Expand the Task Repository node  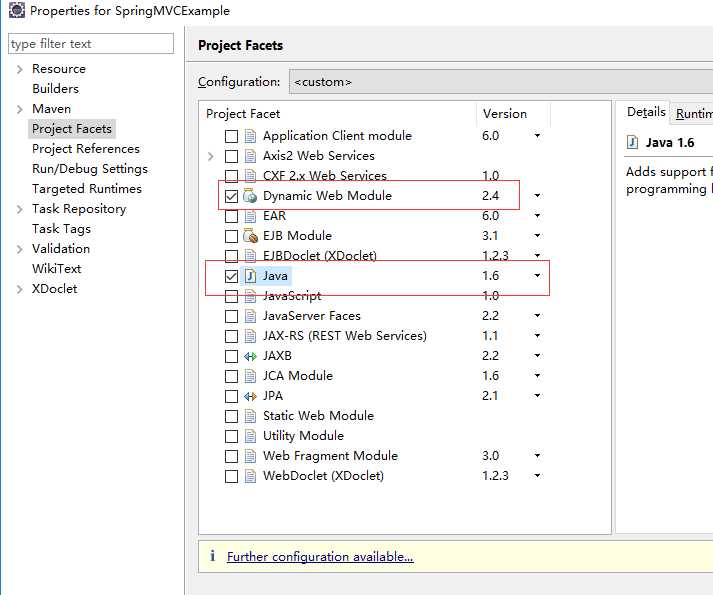20,209
